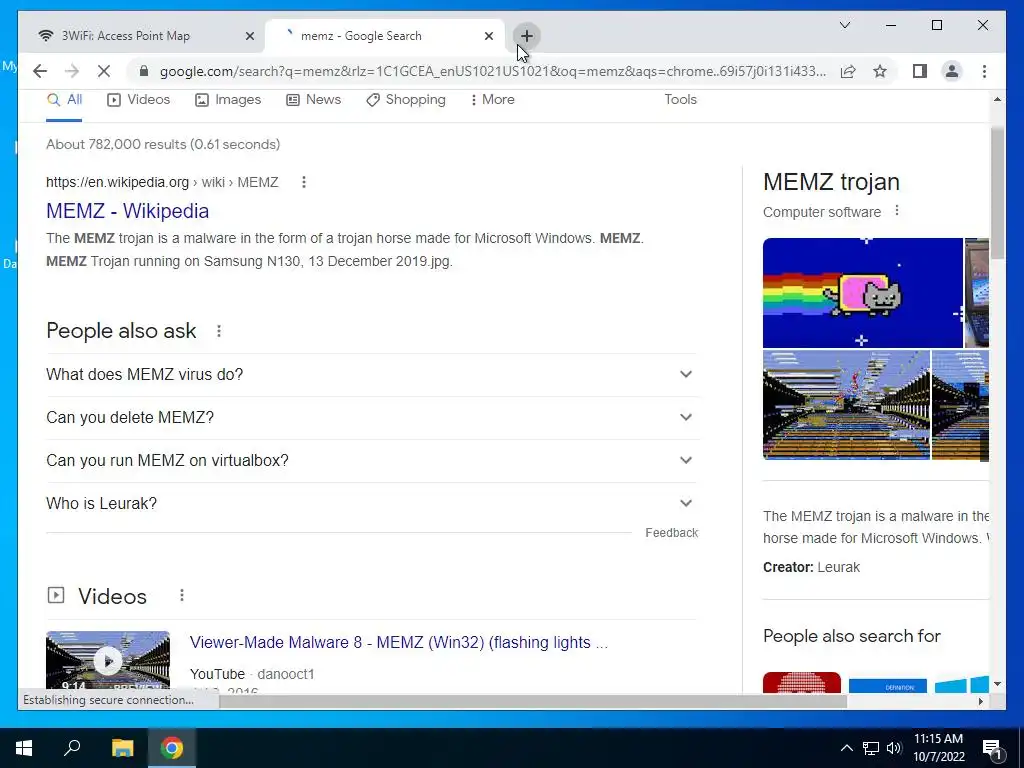The height and width of the screenshot is (768, 1024).
Task: Open the MEMZ - Wikipedia result
Action: pos(127,211)
